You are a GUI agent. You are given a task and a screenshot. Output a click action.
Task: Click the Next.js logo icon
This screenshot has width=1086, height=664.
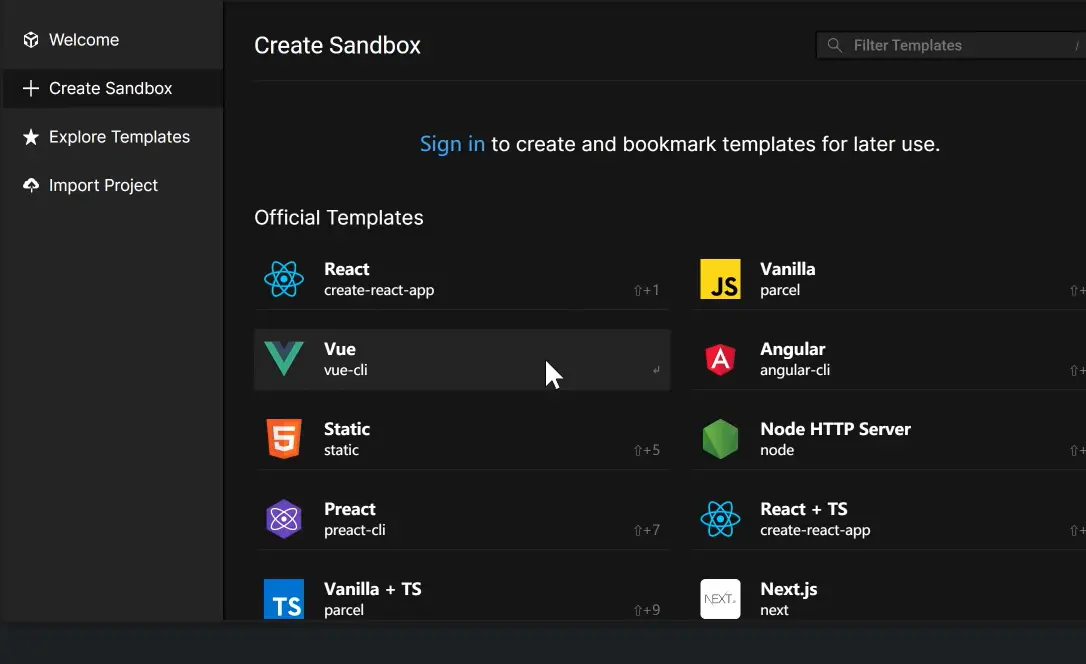pos(720,599)
